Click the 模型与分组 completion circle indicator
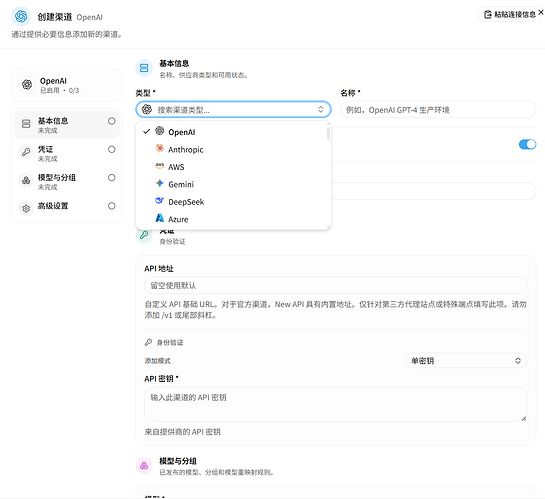545x499 pixels. point(112,178)
